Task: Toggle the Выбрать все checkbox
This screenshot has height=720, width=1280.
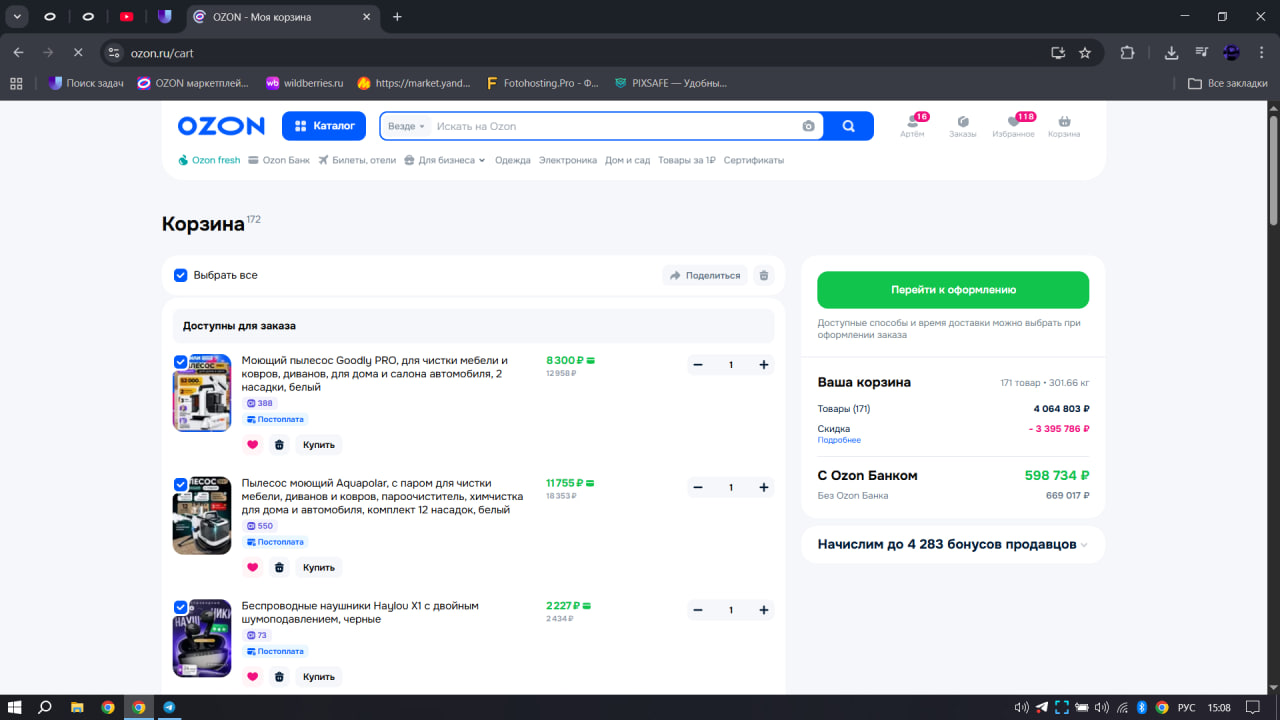Action: click(x=181, y=275)
